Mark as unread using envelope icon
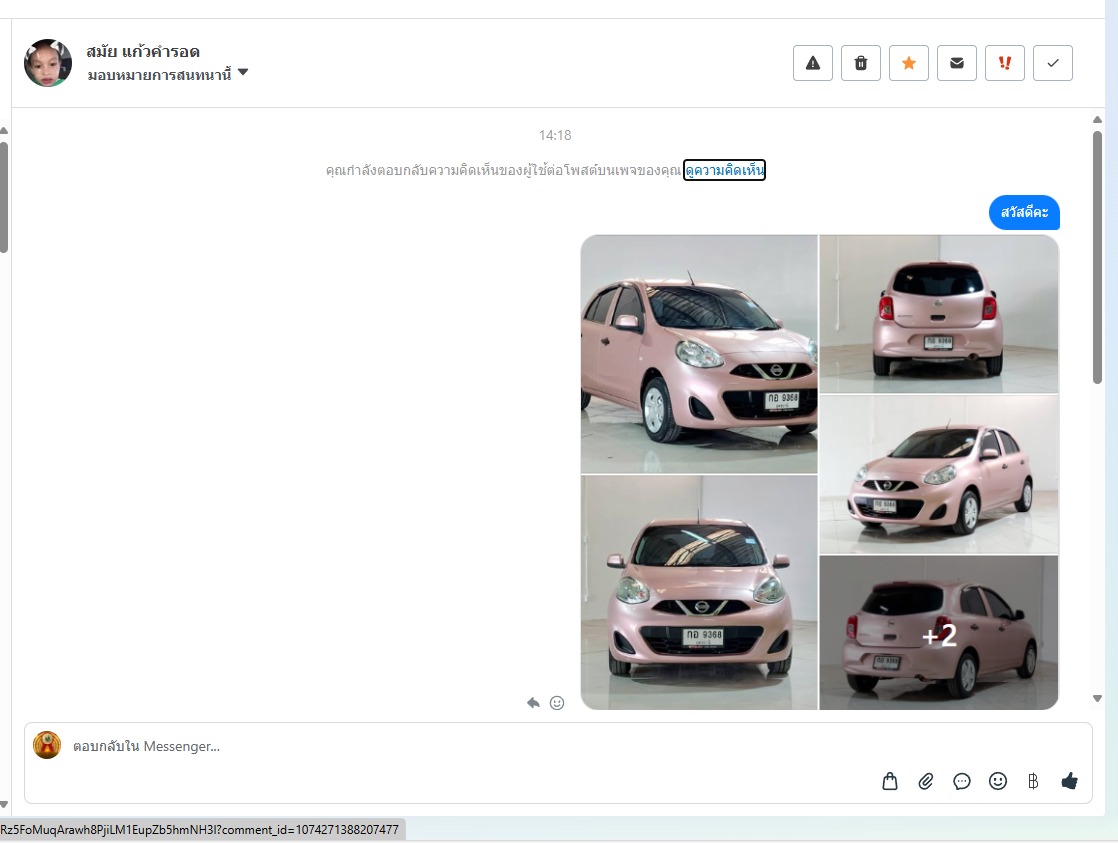1118x843 pixels. pyautogui.click(x=956, y=63)
